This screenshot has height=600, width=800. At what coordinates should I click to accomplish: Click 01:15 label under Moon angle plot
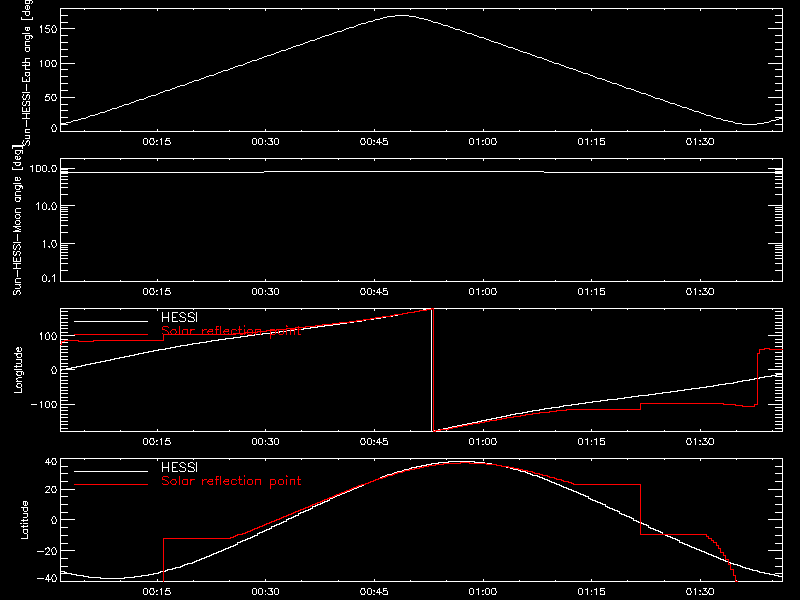pyautogui.click(x=591, y=291)
